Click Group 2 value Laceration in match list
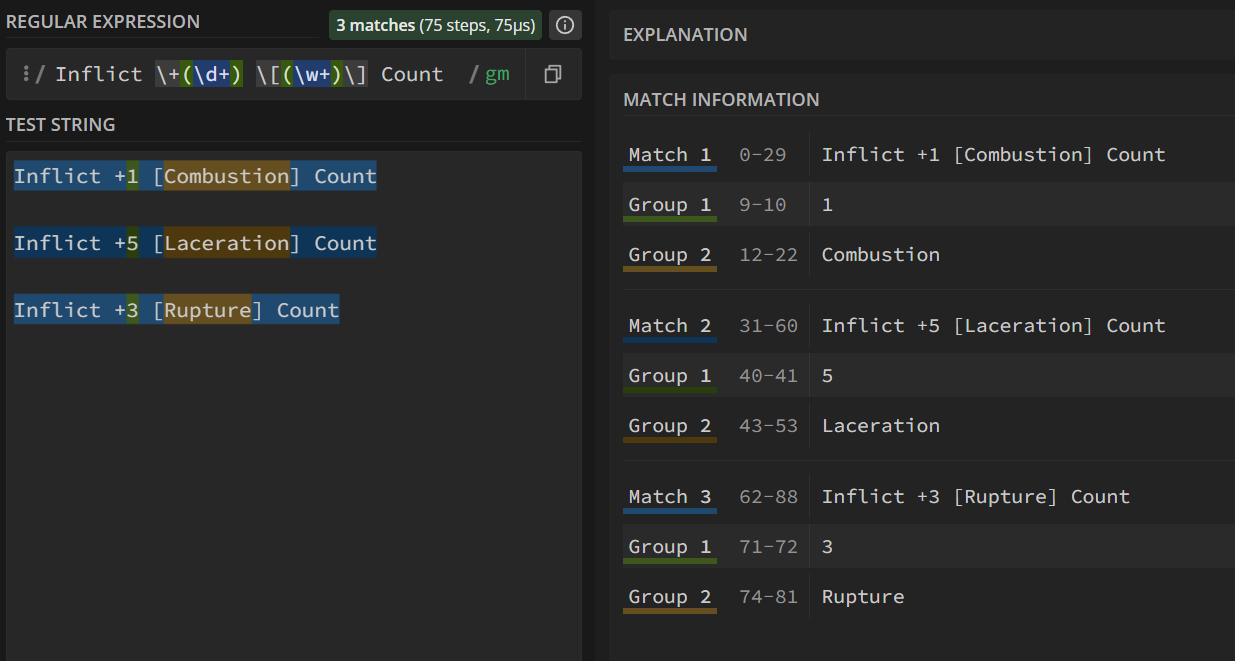 click(x=880, y=426)
